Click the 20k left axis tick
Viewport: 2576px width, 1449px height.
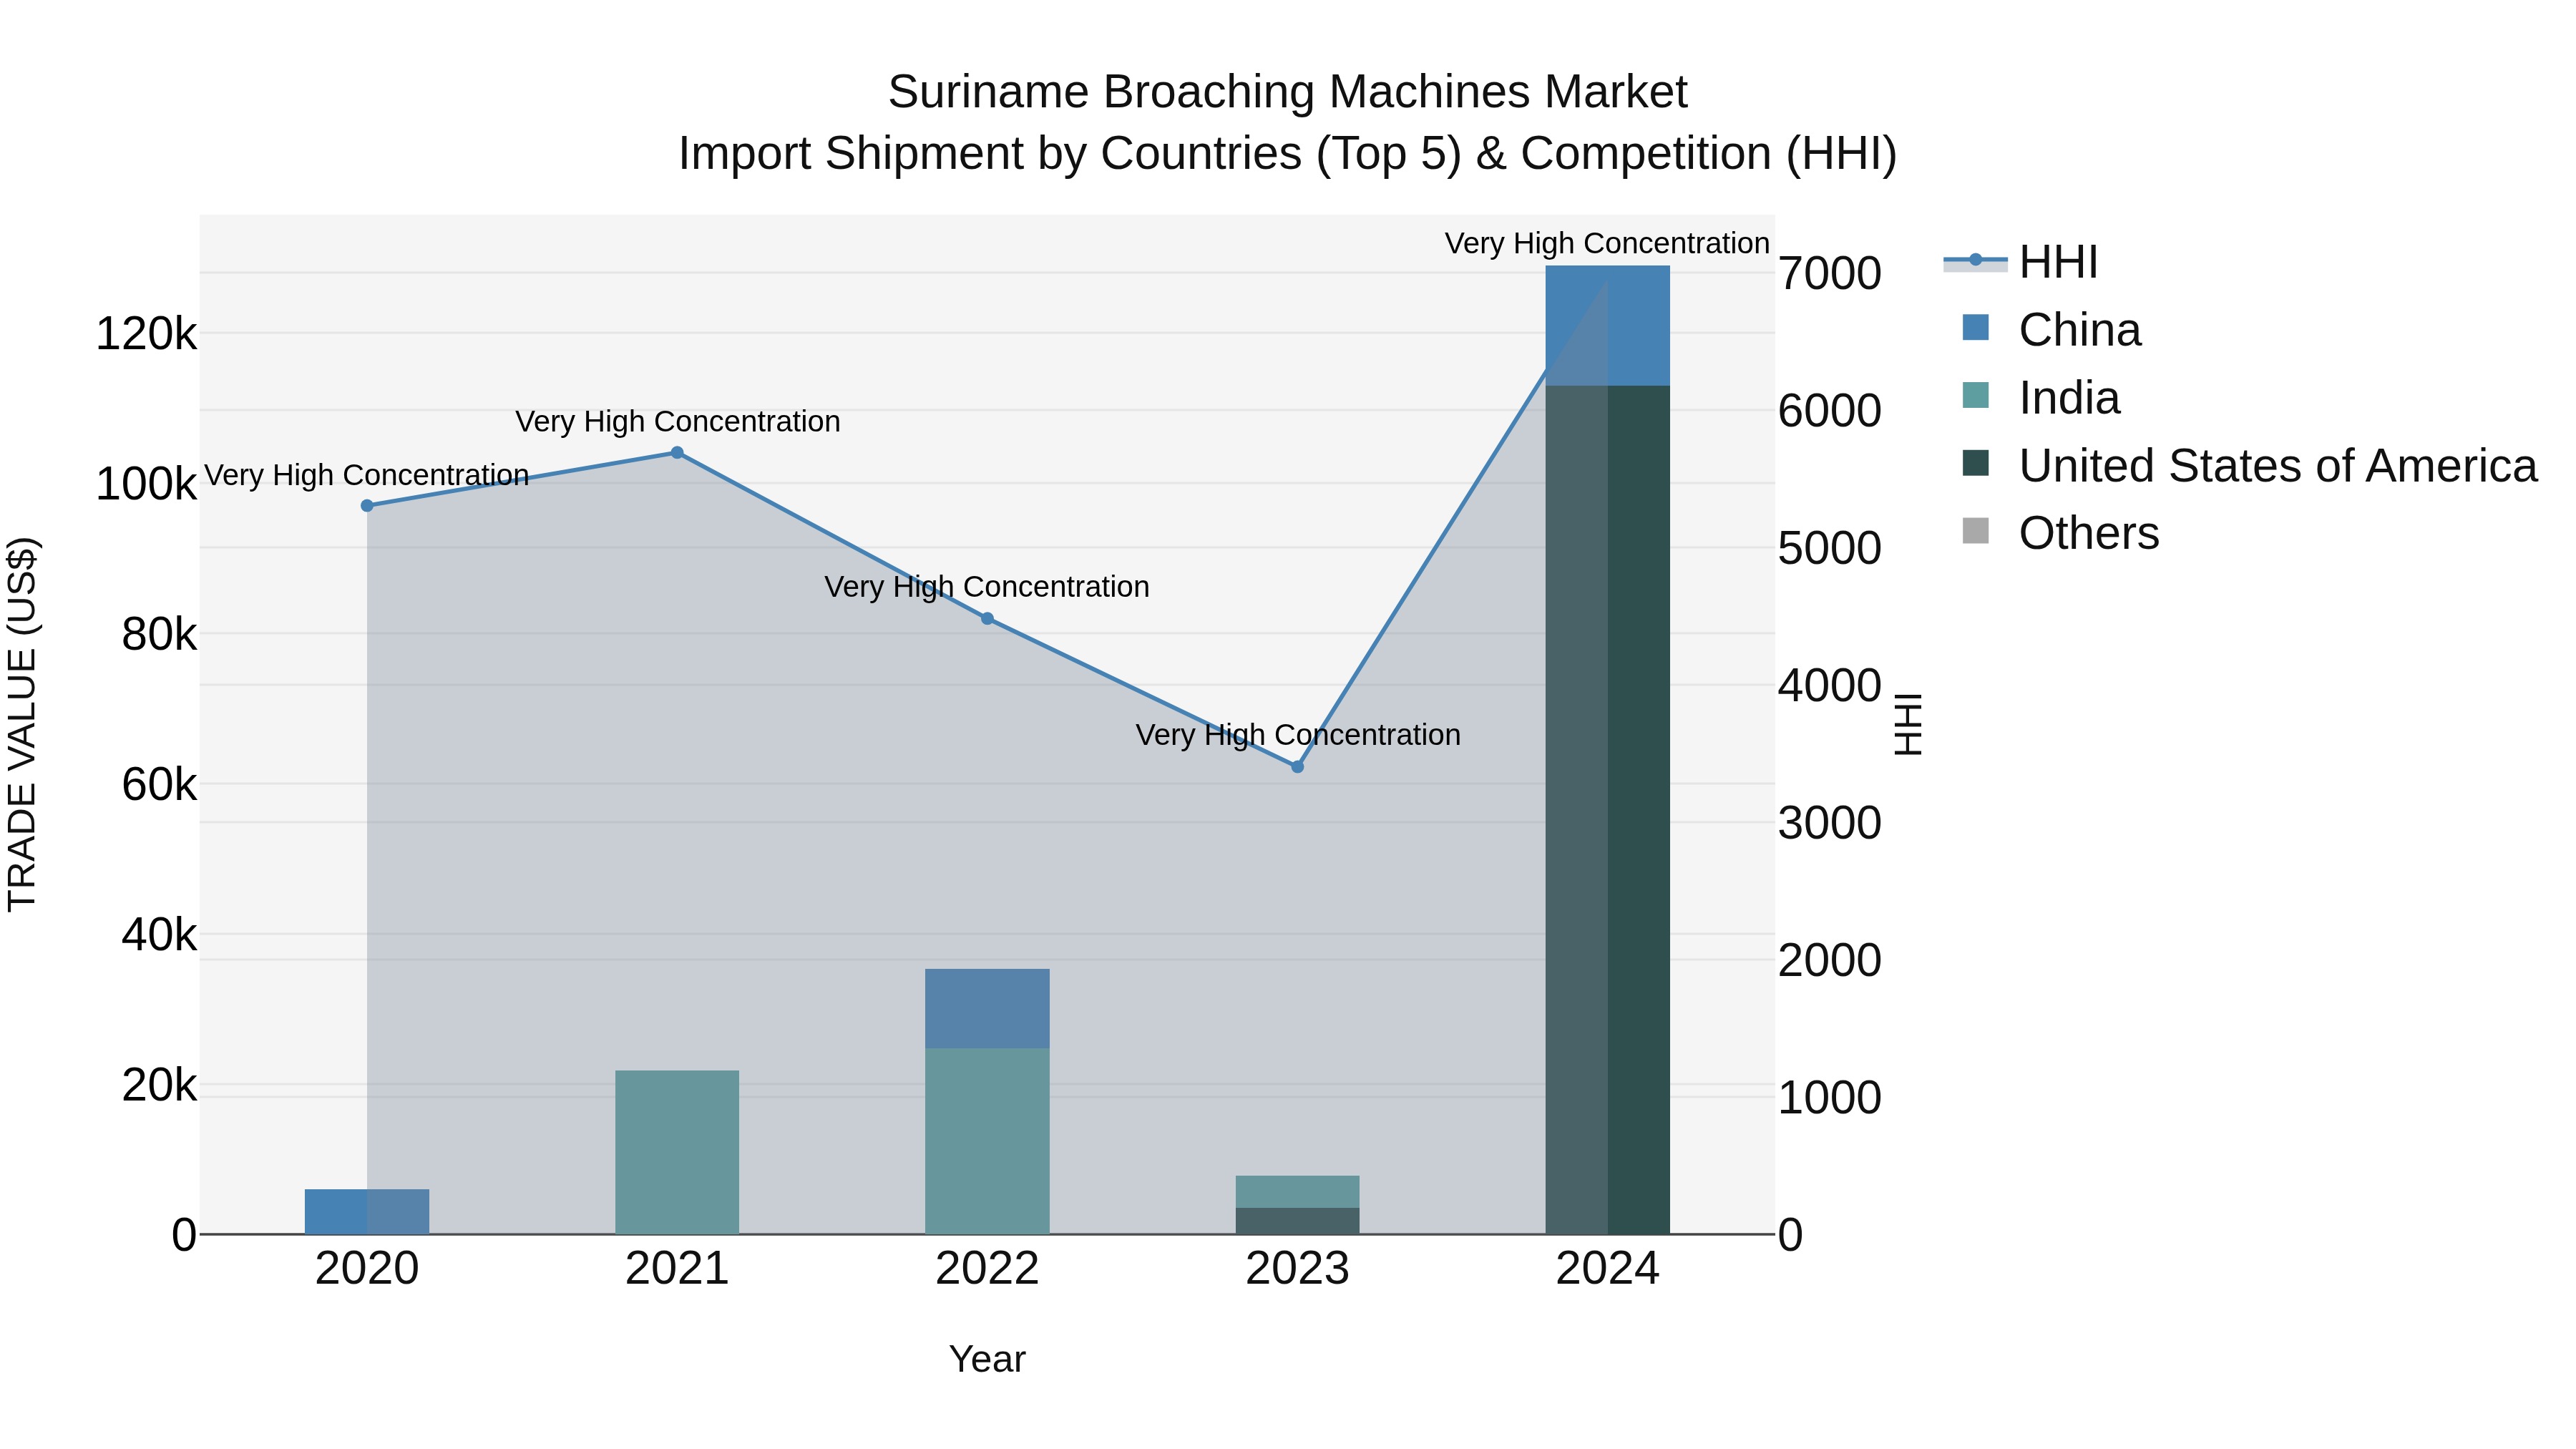click(159, 1085)
